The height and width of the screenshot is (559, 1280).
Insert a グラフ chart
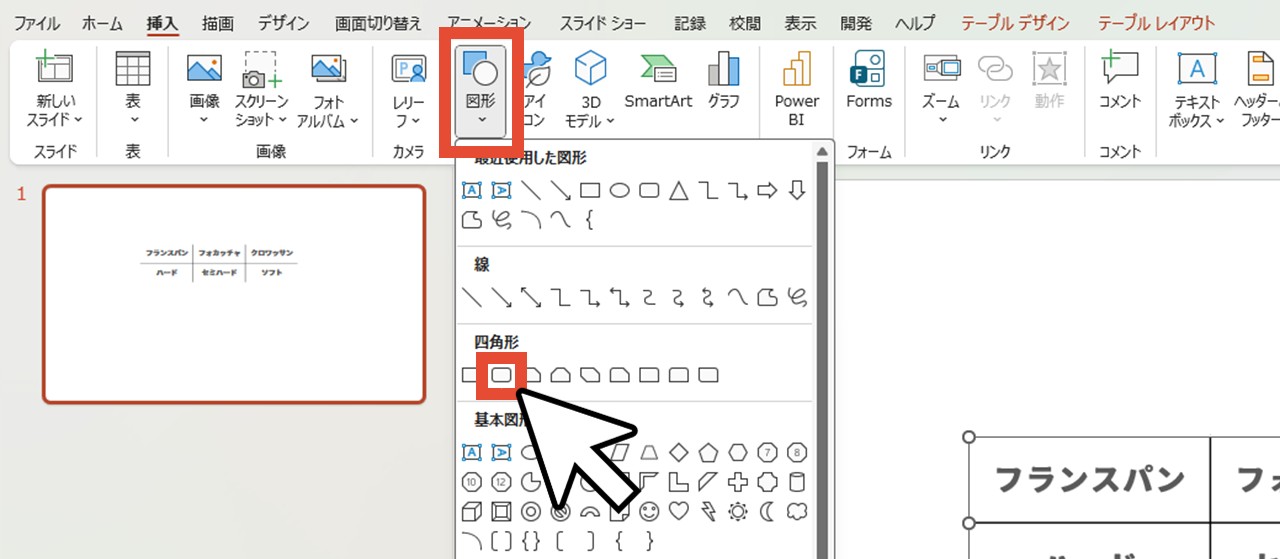723,80
